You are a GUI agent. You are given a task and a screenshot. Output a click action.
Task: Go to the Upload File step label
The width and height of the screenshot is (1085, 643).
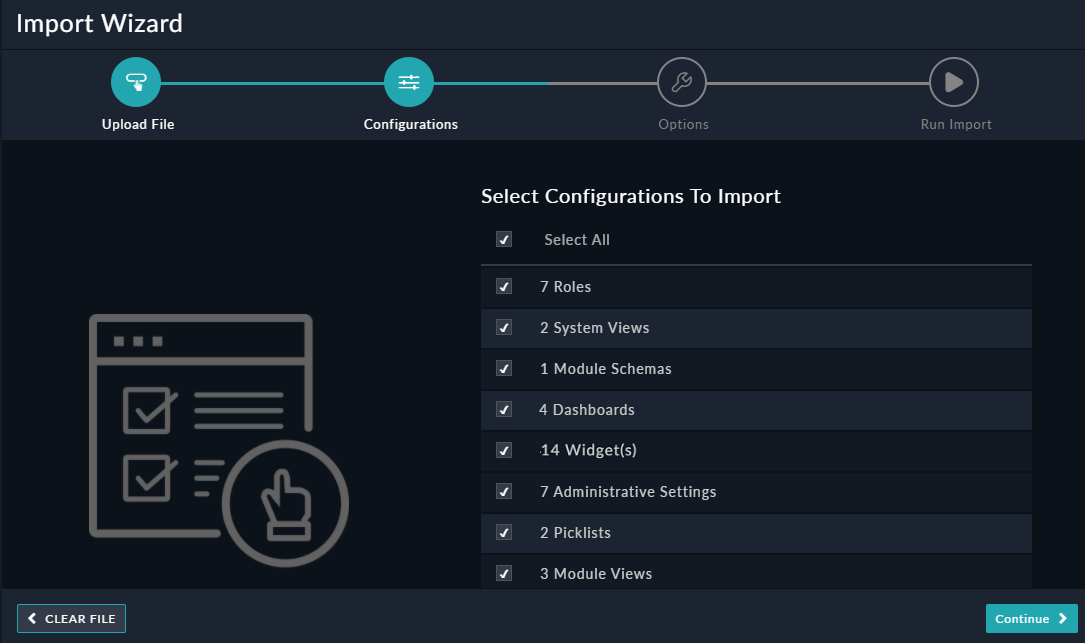[x=137, y=124]
